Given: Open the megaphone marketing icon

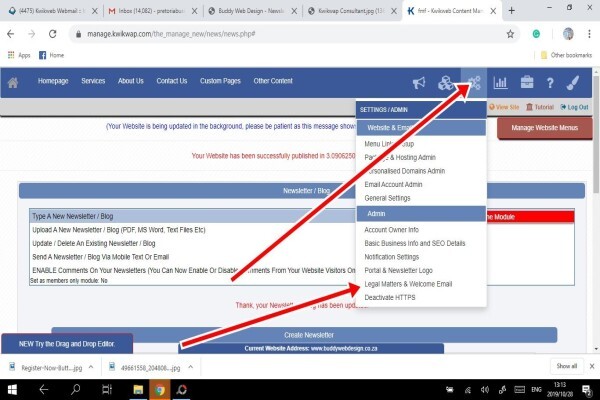Looking at the screenshot, I should click(x=419, y=82).
